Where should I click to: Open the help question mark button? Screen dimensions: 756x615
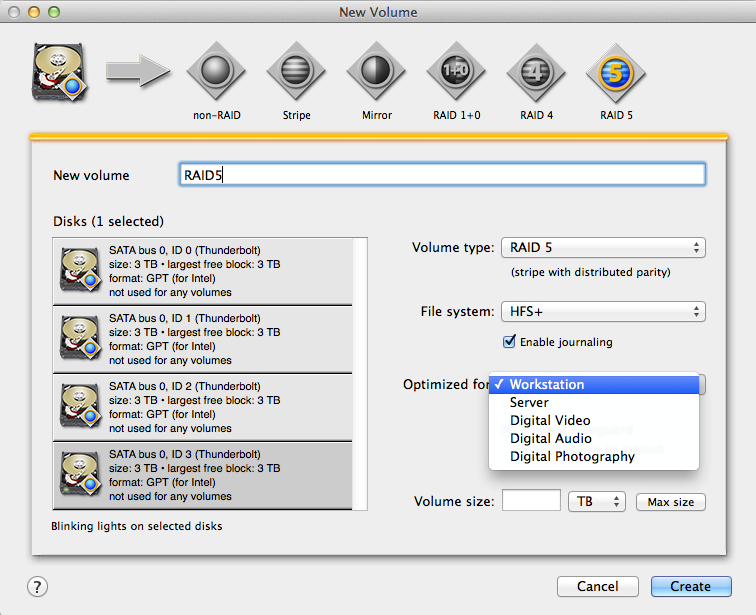pos(37,586)
